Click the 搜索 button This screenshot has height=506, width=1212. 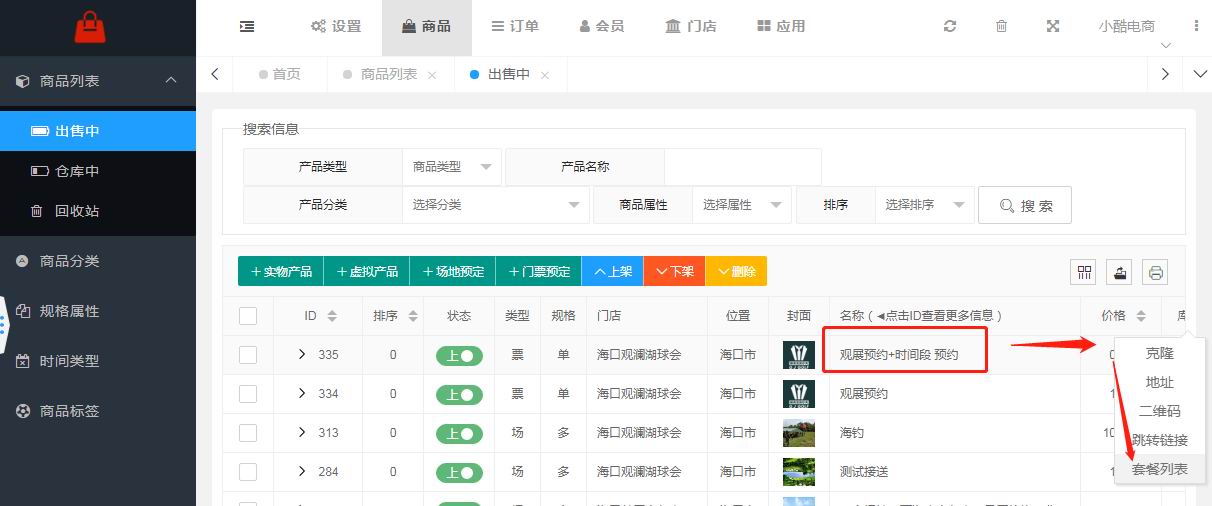(x=1025, y=205)
